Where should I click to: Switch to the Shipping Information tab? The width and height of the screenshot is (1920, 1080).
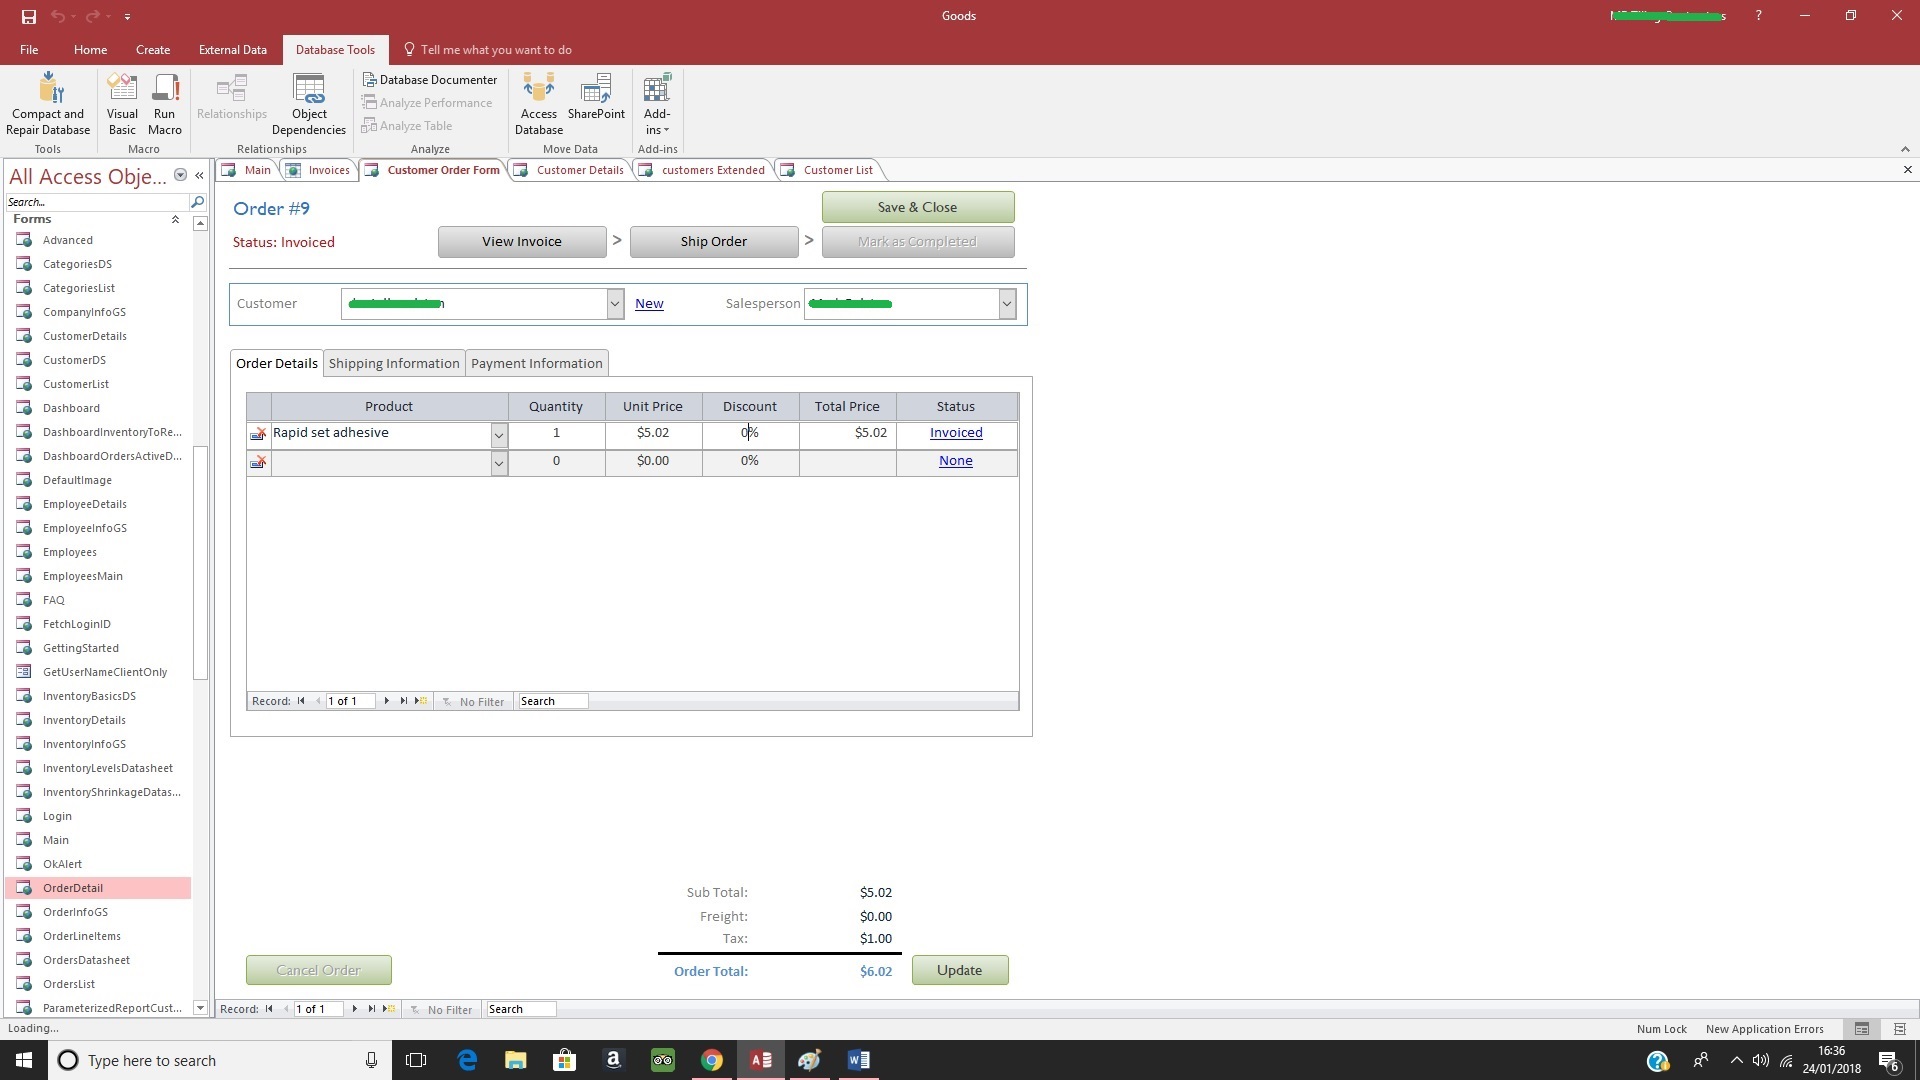394,363
